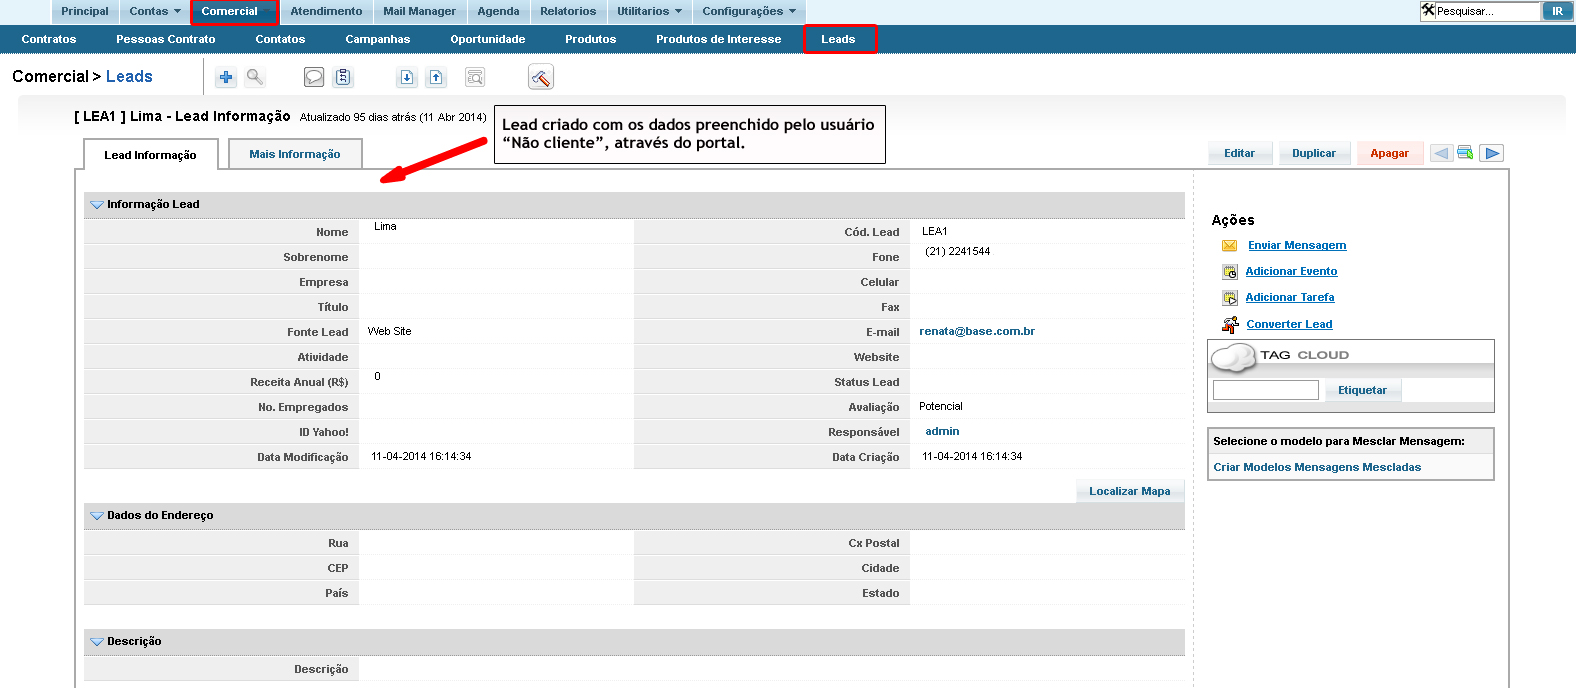Viewport: 1576px width, 688px height.
Task: Click the envelope icon beside Enviar Mensagem
Action: pos(1230,246)
